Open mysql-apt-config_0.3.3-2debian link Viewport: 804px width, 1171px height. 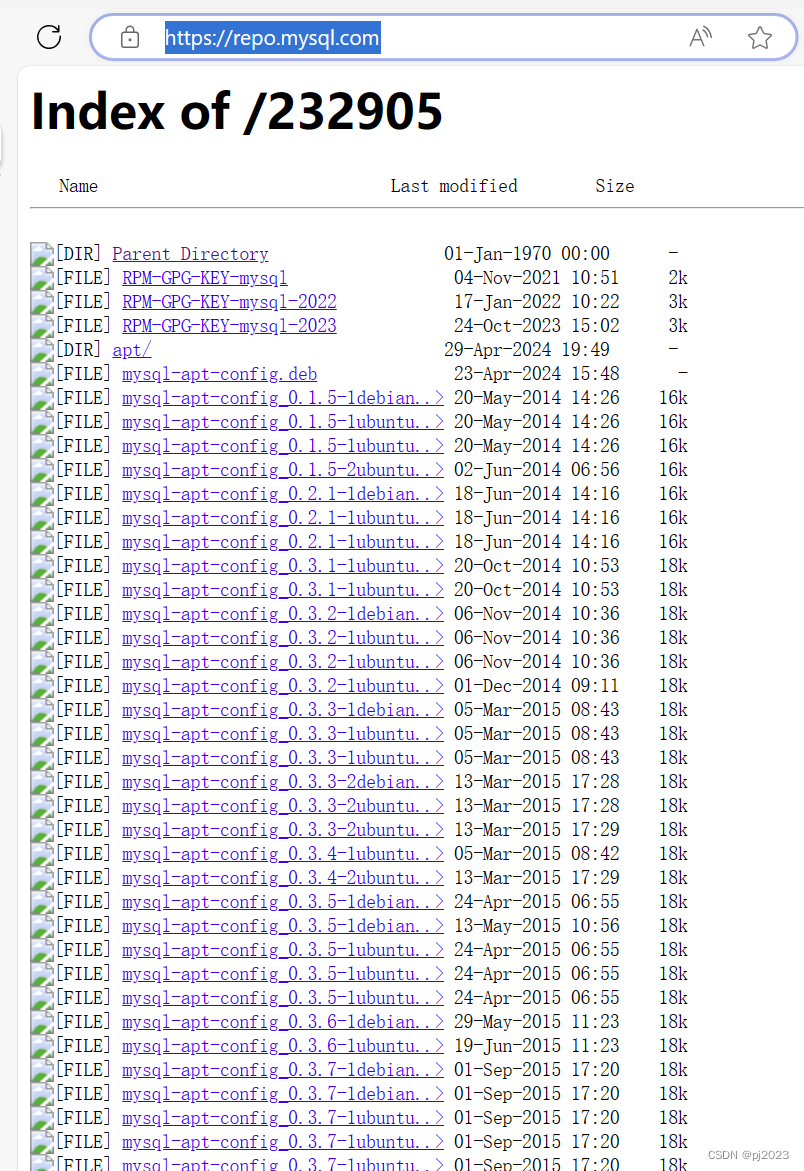click(283, 782)
